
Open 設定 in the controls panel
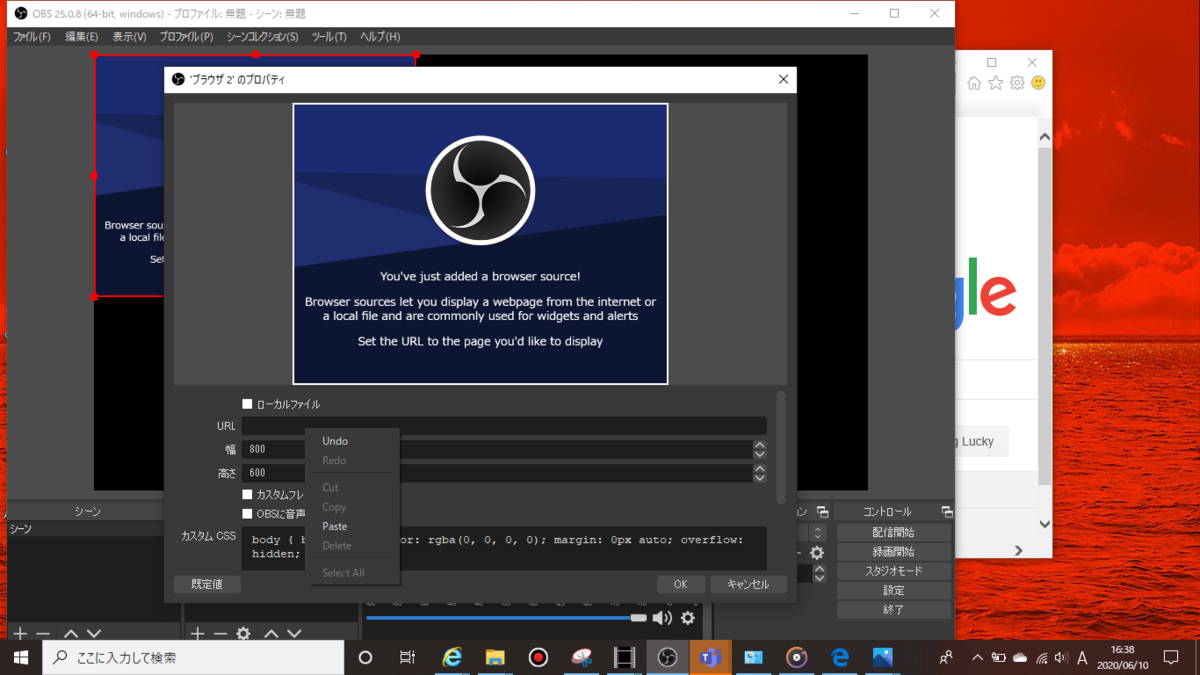pos(894,590)
